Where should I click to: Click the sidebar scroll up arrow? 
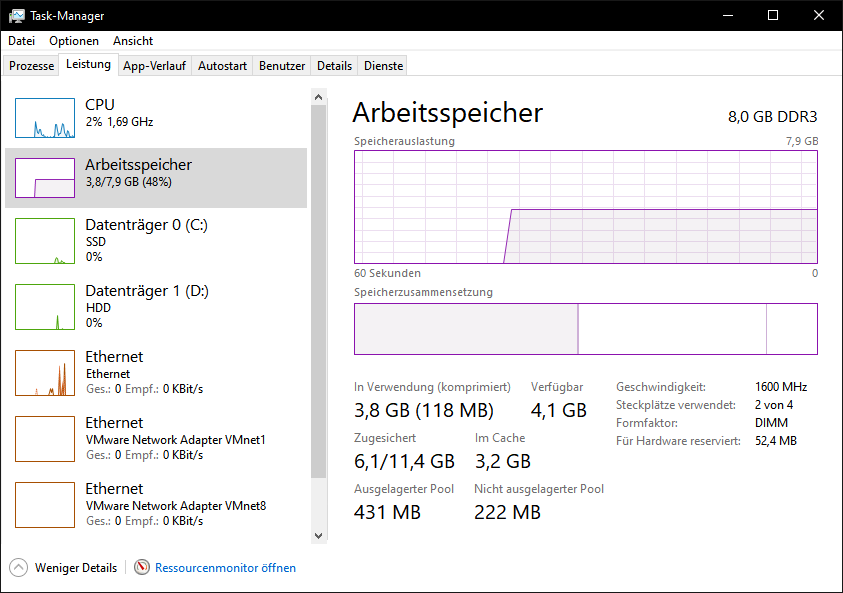(x=319, y=97)
